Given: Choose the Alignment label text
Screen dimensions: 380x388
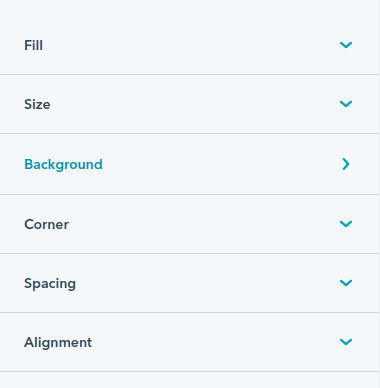Looking at the screenshot, I should pos(58,342).
